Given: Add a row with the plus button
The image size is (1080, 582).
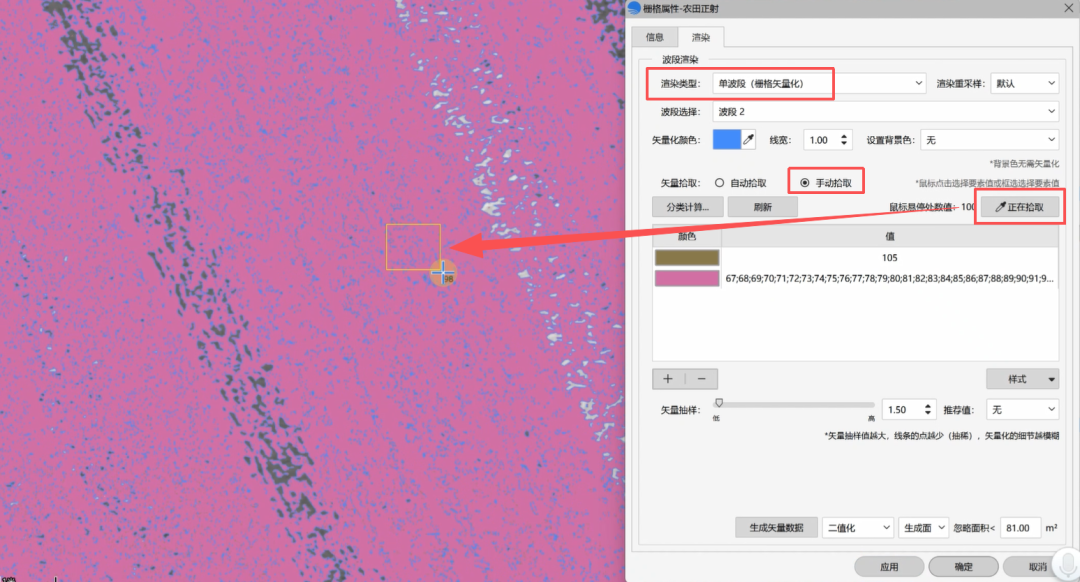Looking at the screenshot, I should [667, 379].
